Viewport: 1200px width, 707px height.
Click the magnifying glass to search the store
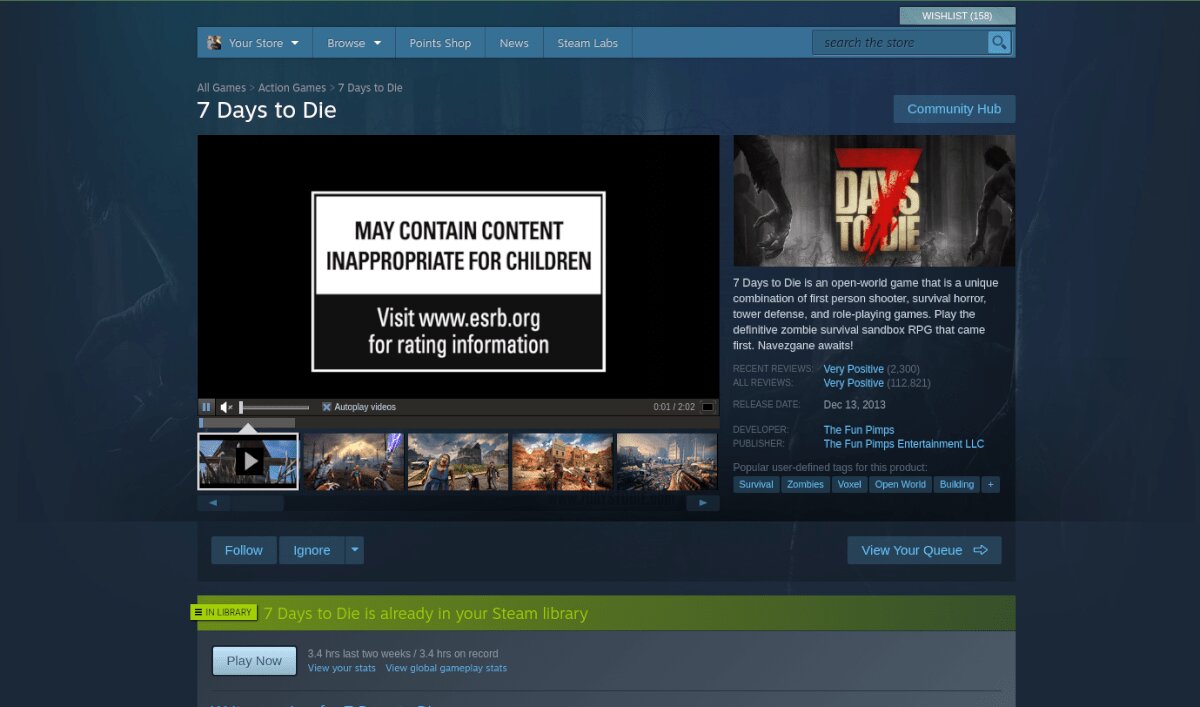[998, 42]
